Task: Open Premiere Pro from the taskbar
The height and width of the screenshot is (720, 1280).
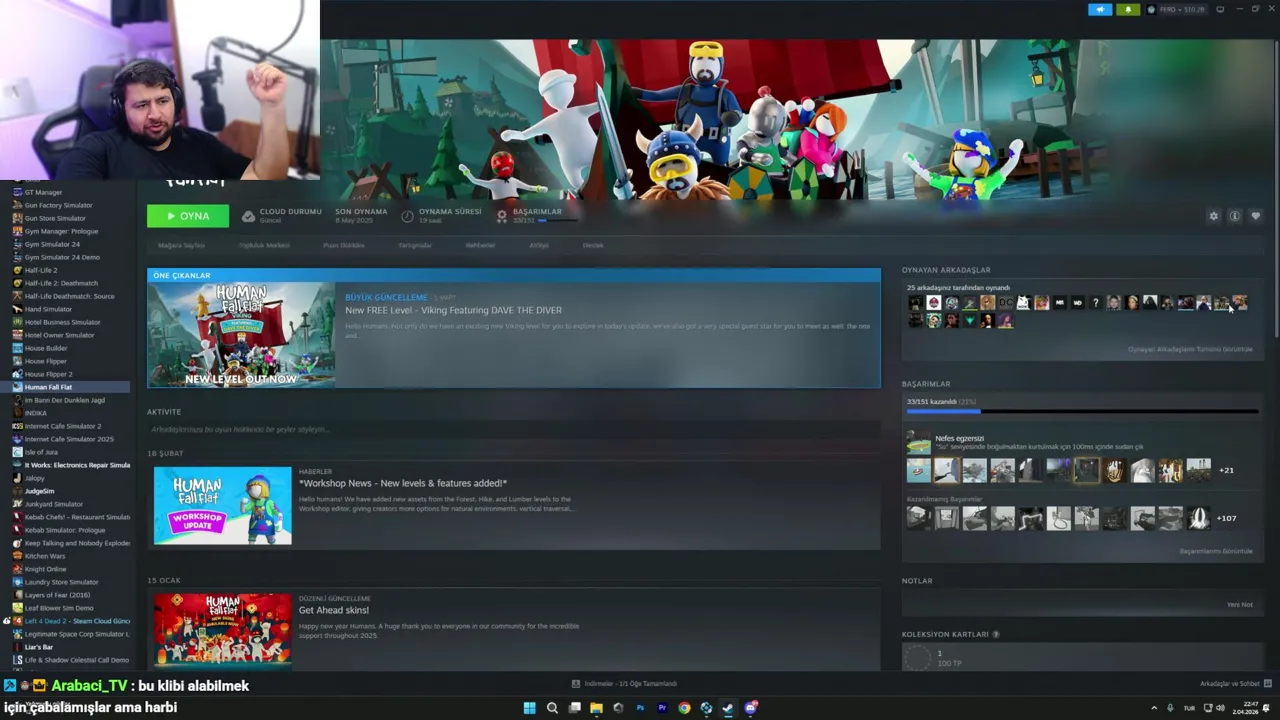Action: click(x=662, y=708)
